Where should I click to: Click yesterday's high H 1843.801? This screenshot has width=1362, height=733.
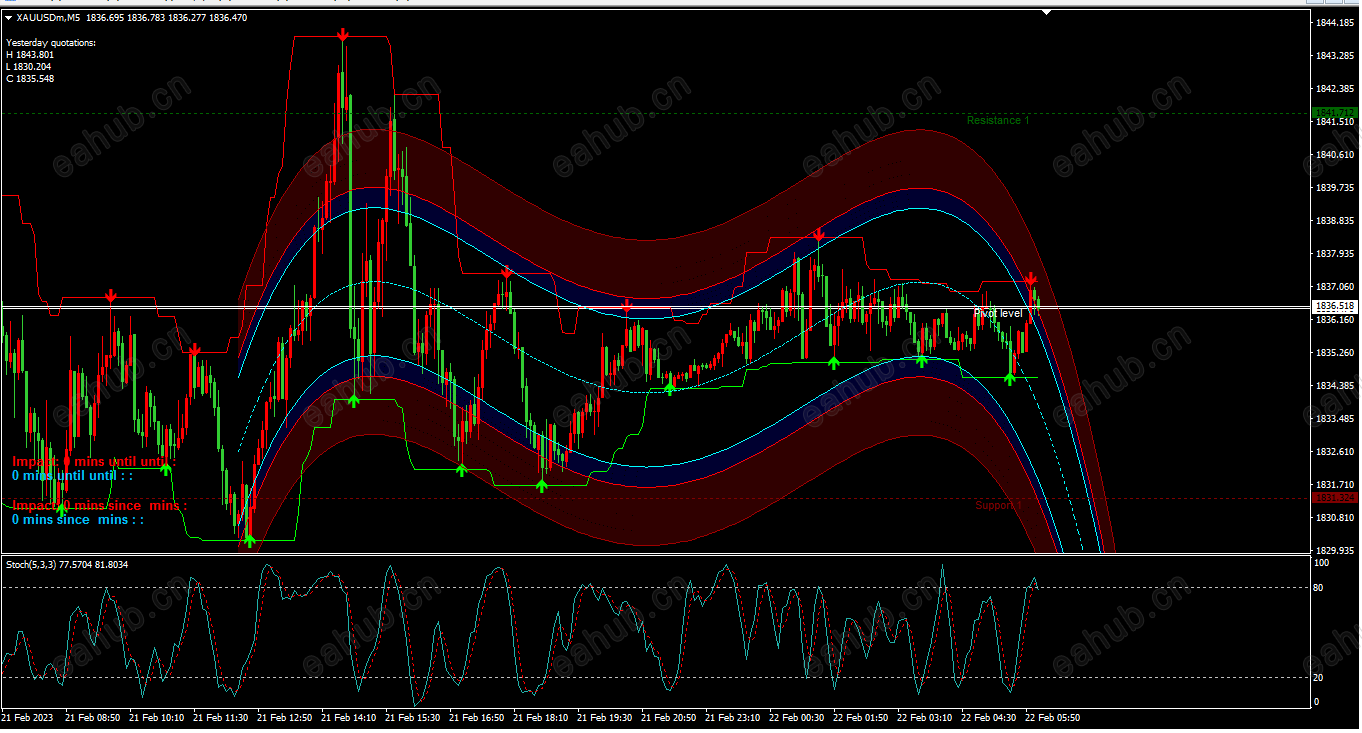(x=30, y=55)
